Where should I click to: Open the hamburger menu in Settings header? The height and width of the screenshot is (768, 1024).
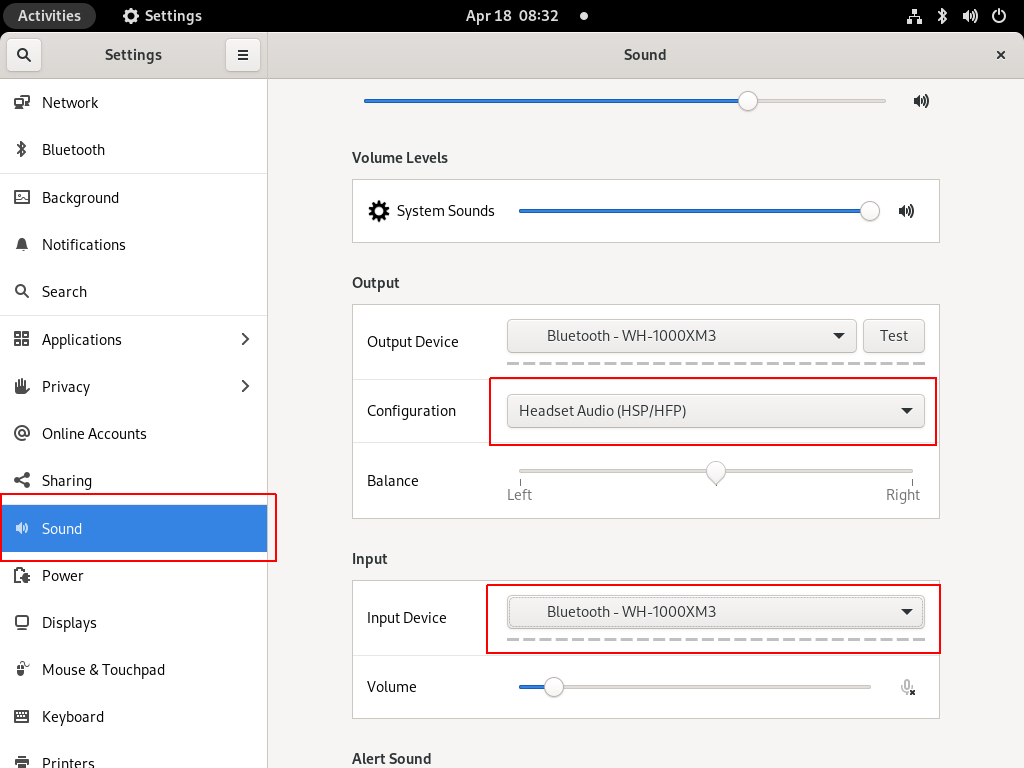tap(242, 55)
